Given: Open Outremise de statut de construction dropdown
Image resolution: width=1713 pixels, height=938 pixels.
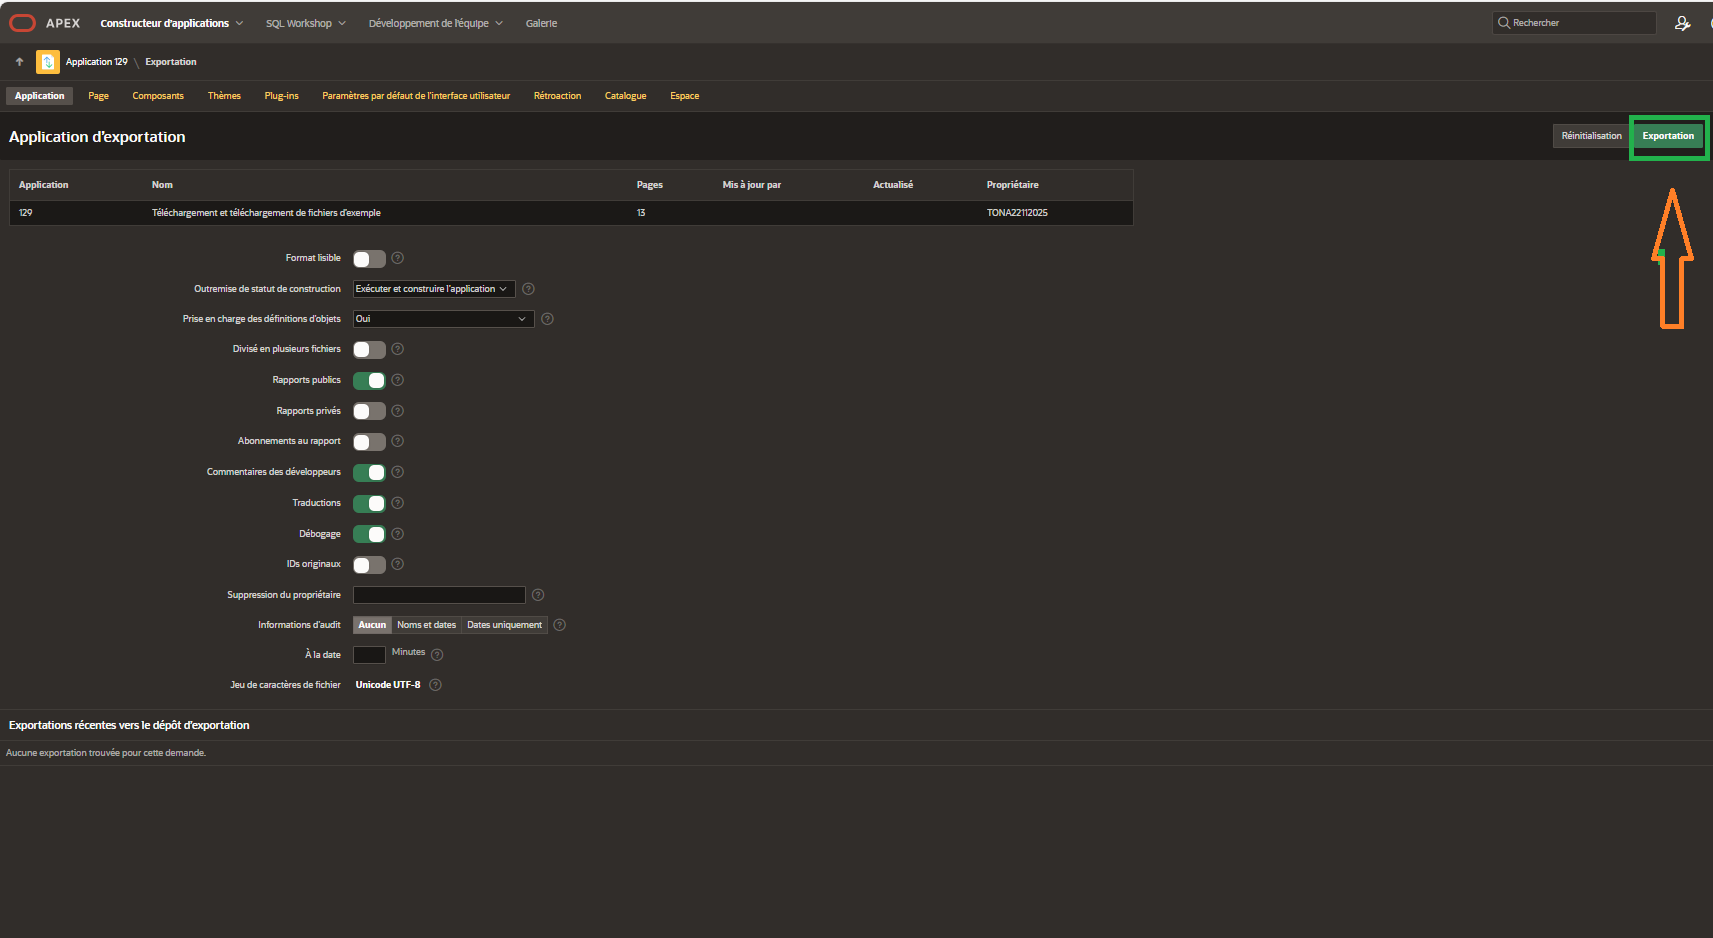Looking at the screenshot, I should (434, 289).
